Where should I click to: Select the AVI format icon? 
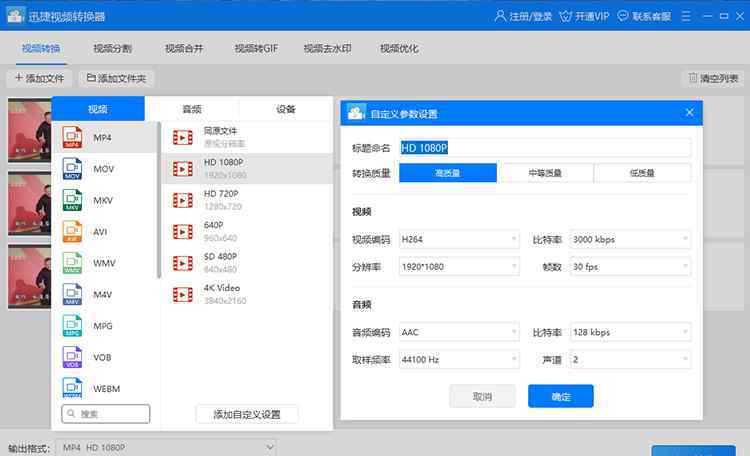[x=72, y=232]
